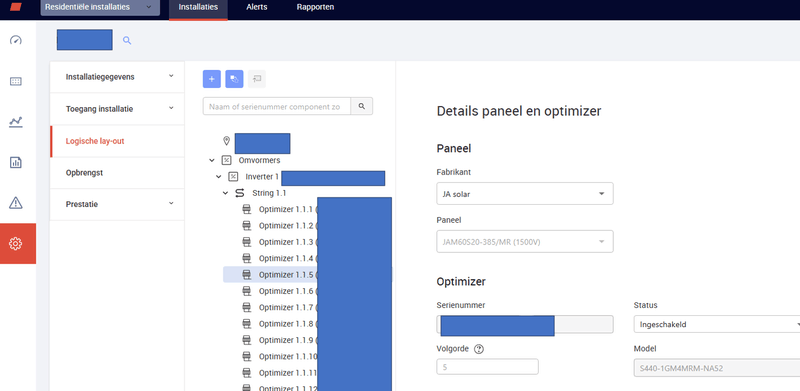
Task: Click the Optimizer 1.1.7 panel icon
Action: (247, 307)
